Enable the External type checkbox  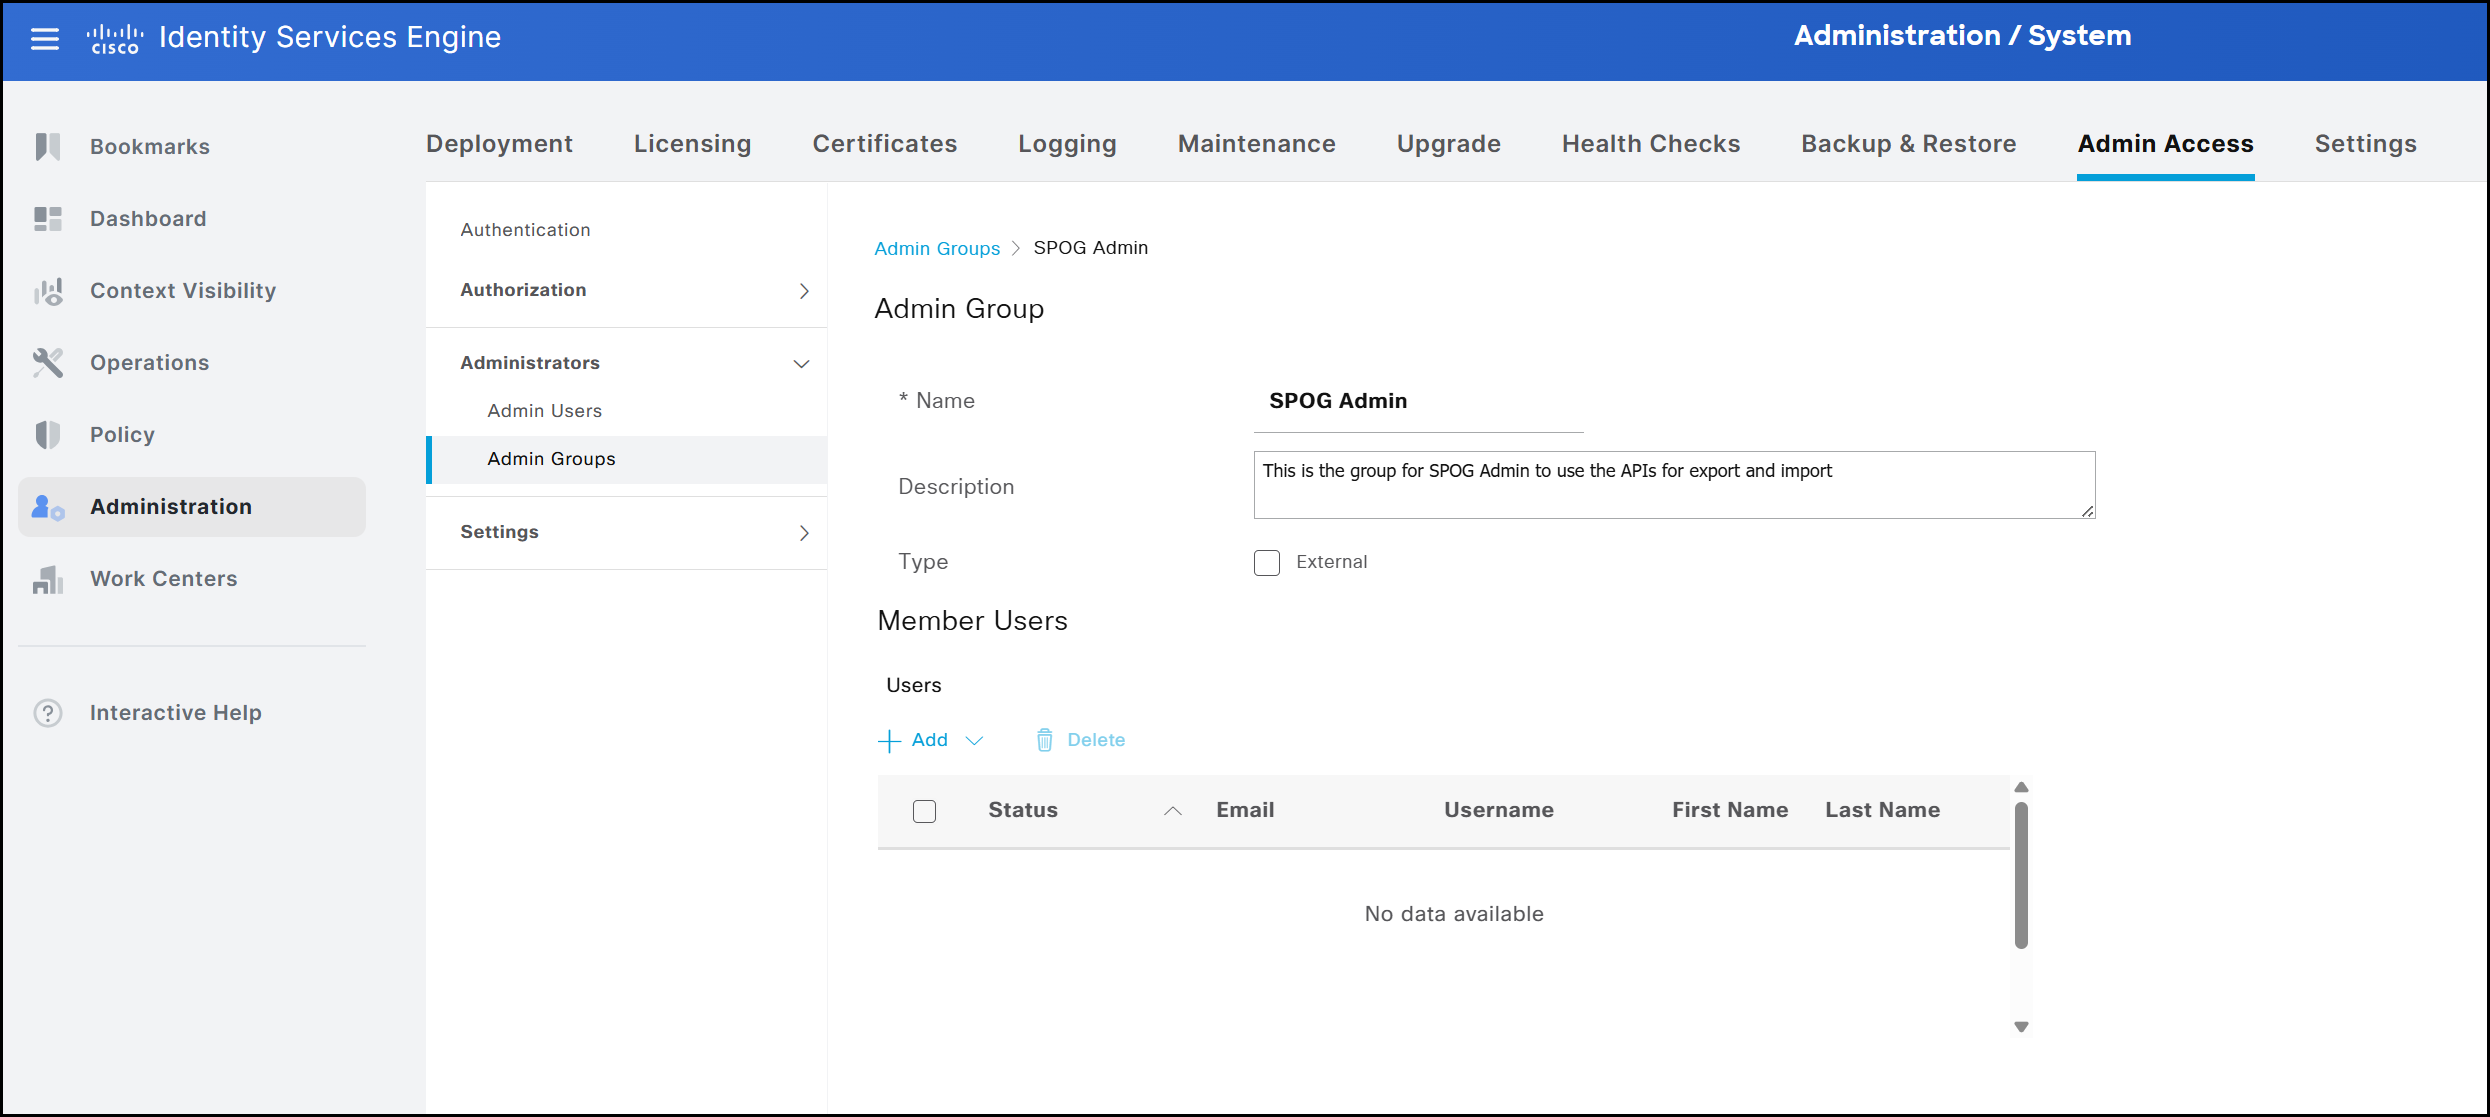1267,563
